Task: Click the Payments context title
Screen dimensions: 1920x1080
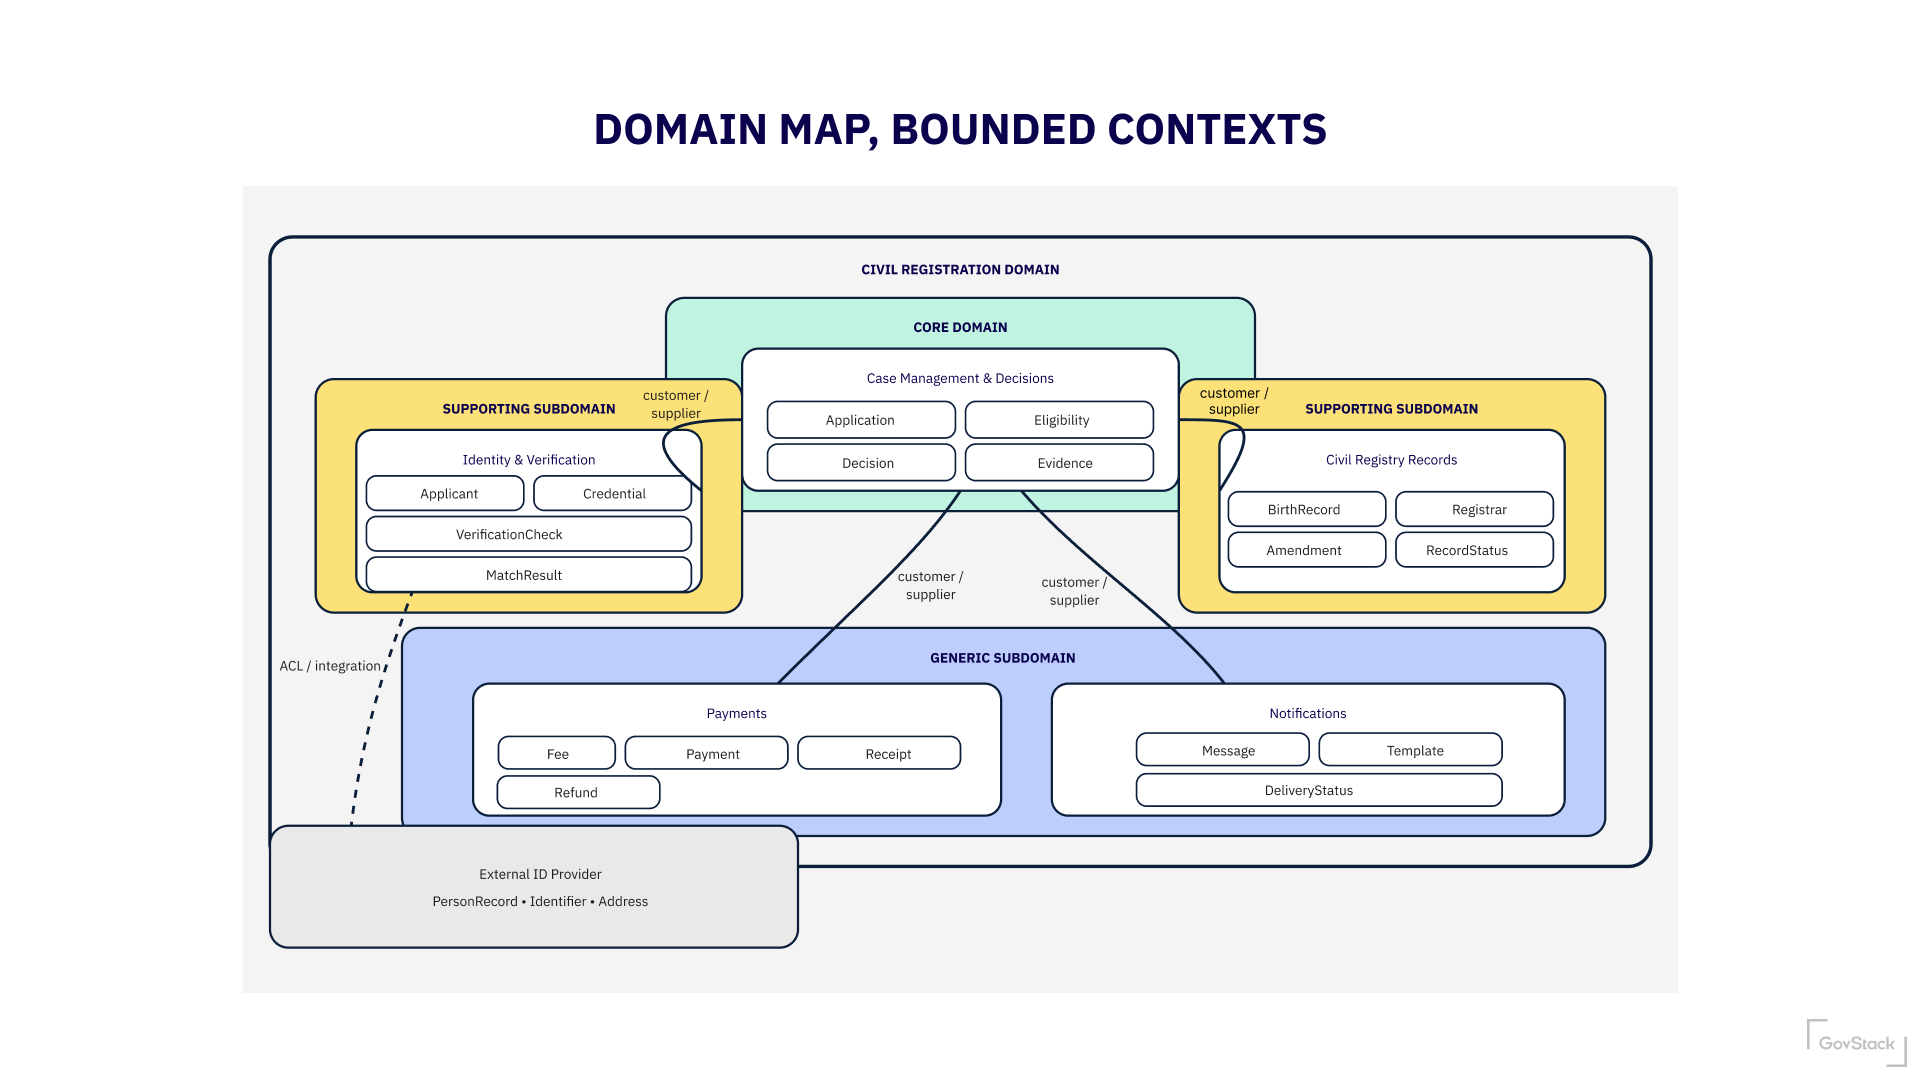Action: point(736,713)
